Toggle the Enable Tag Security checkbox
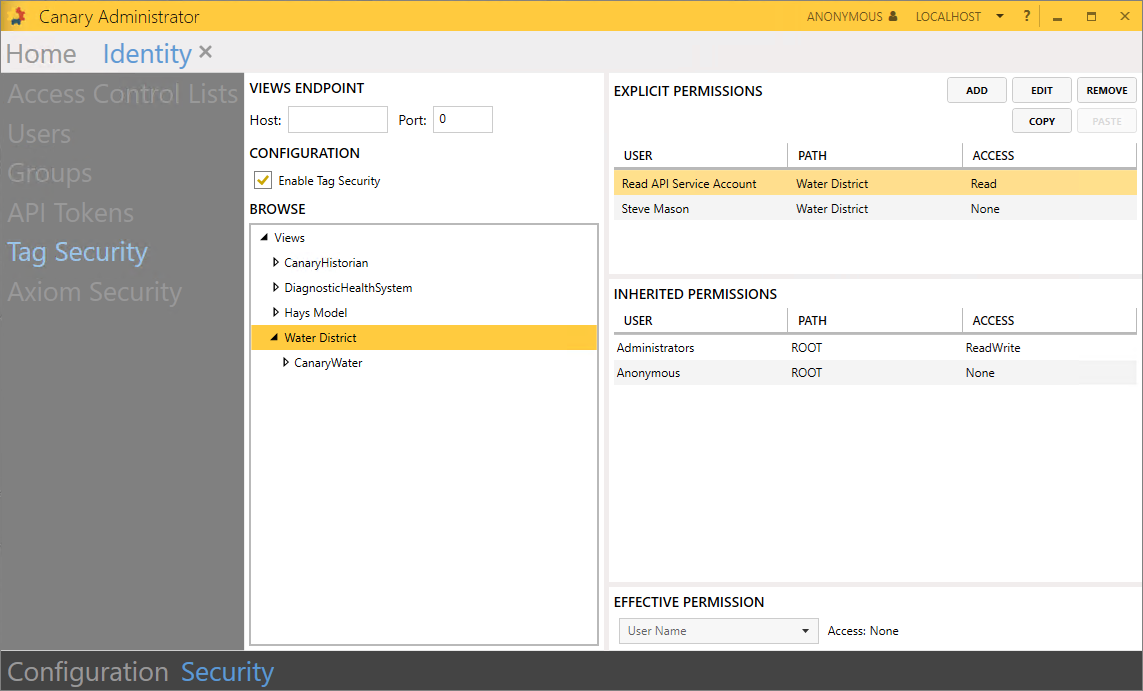This screenshot has width=1143, height=691. tap(262, 180)
